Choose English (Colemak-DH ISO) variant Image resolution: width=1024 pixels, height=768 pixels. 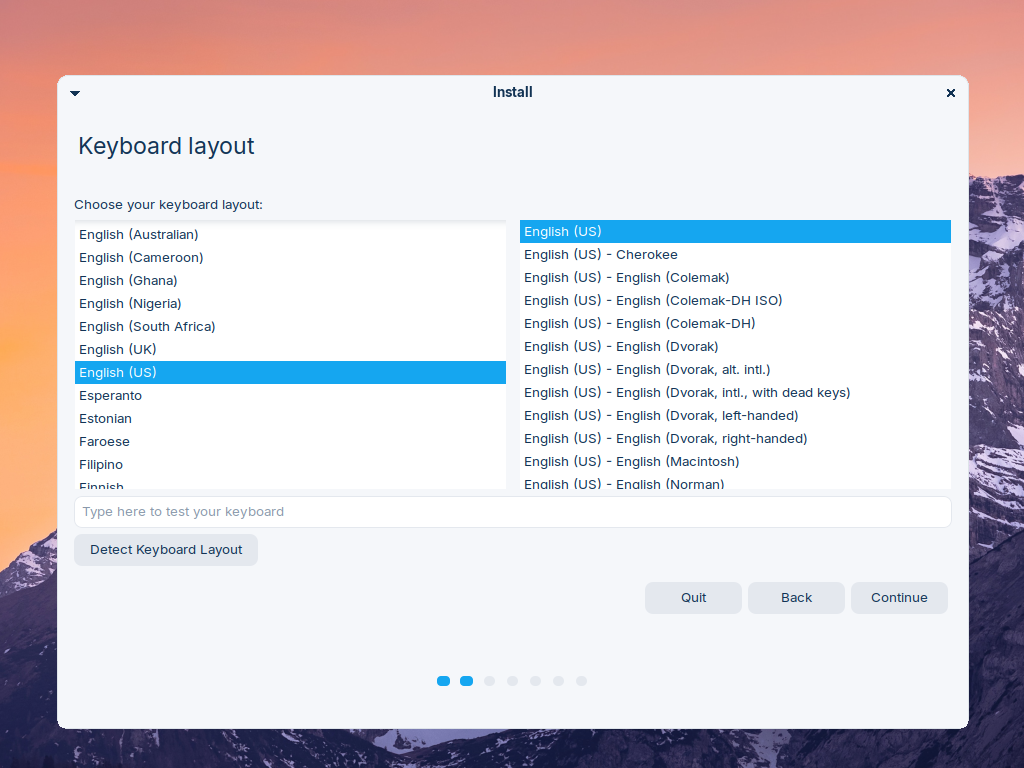[x=735, y=300]
